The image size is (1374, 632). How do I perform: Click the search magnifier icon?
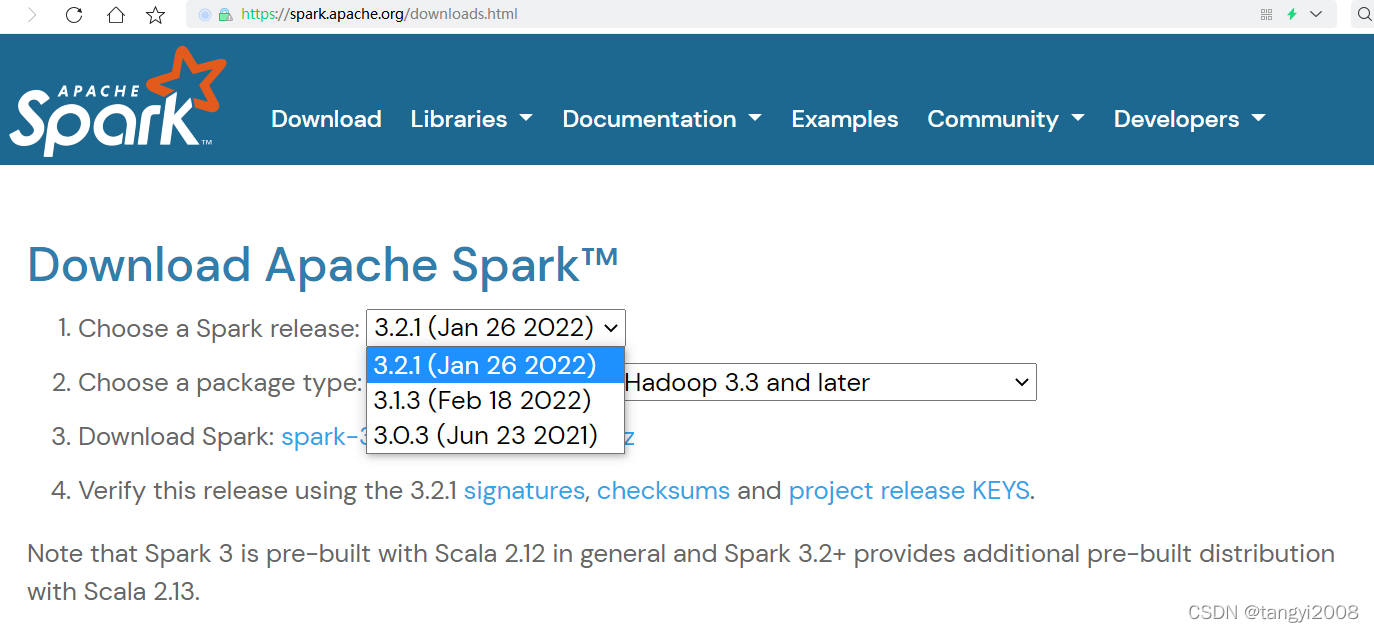[1364, 15]
